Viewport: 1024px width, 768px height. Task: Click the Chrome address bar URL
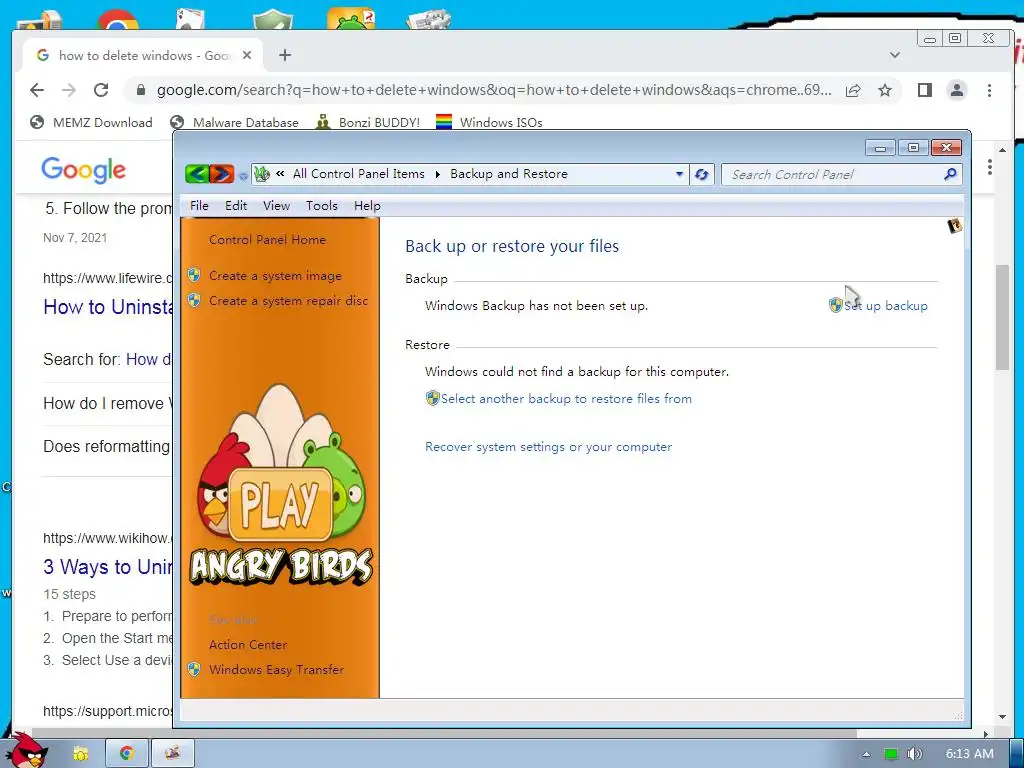coord(494,90)
